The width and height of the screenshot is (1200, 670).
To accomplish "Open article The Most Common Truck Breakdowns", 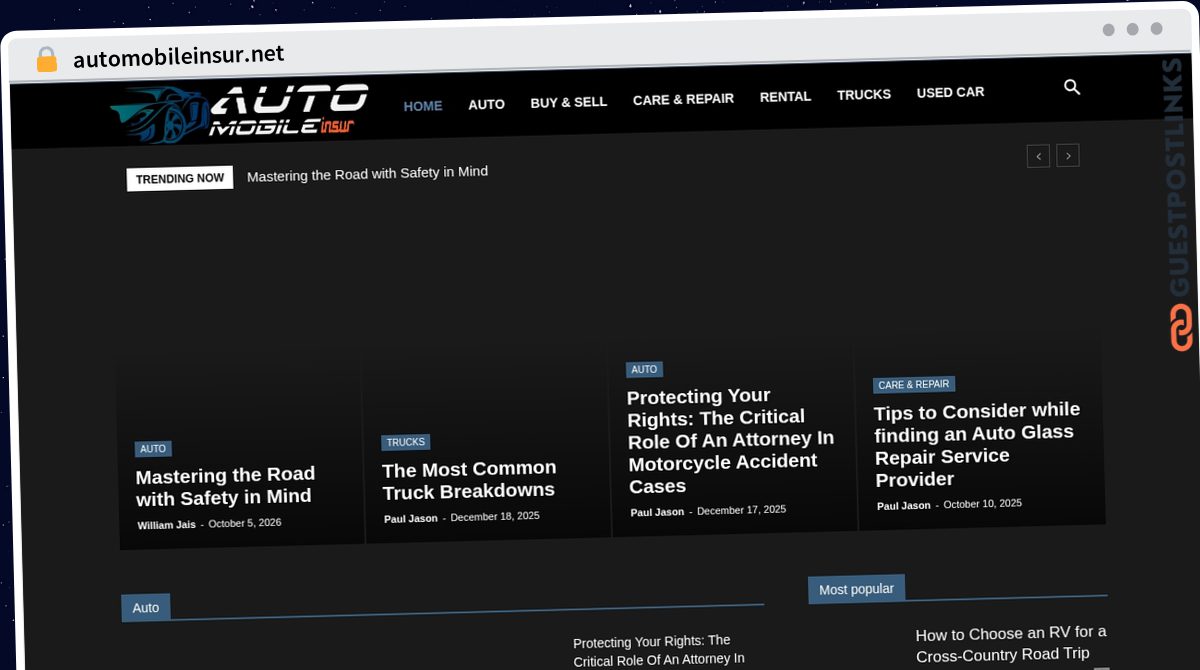I will pyautogui.click(x=469, y=480).
